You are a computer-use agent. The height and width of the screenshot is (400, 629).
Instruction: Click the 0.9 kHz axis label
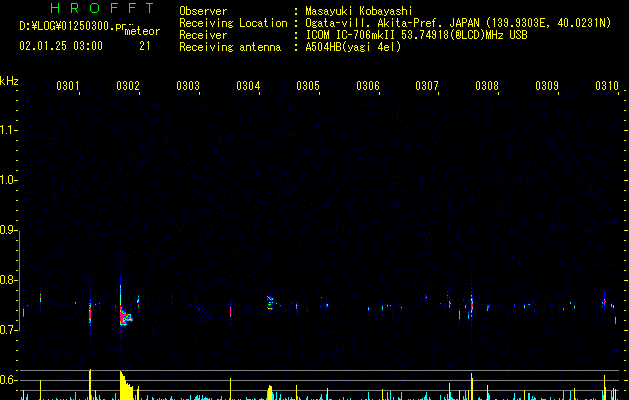pos(8,230)
